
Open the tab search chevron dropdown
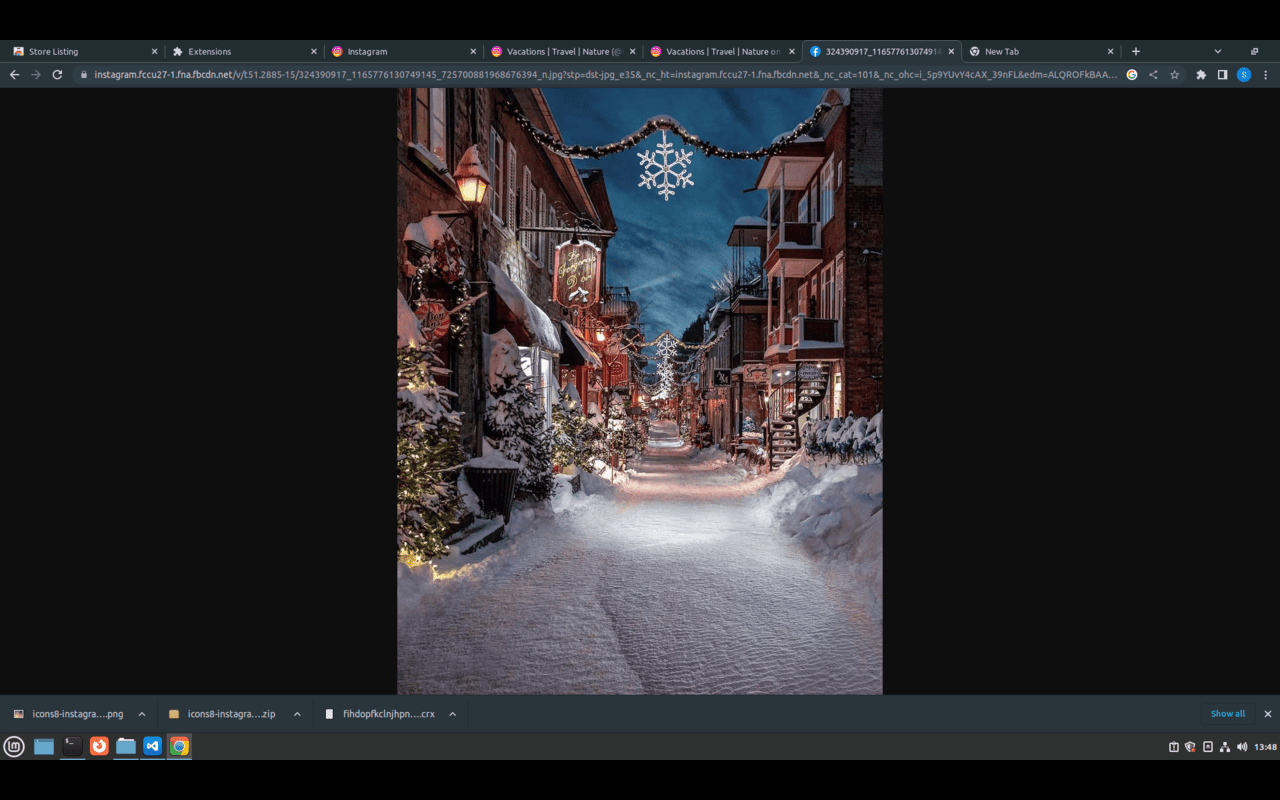pyautogui.click(x=1217, y=51)
